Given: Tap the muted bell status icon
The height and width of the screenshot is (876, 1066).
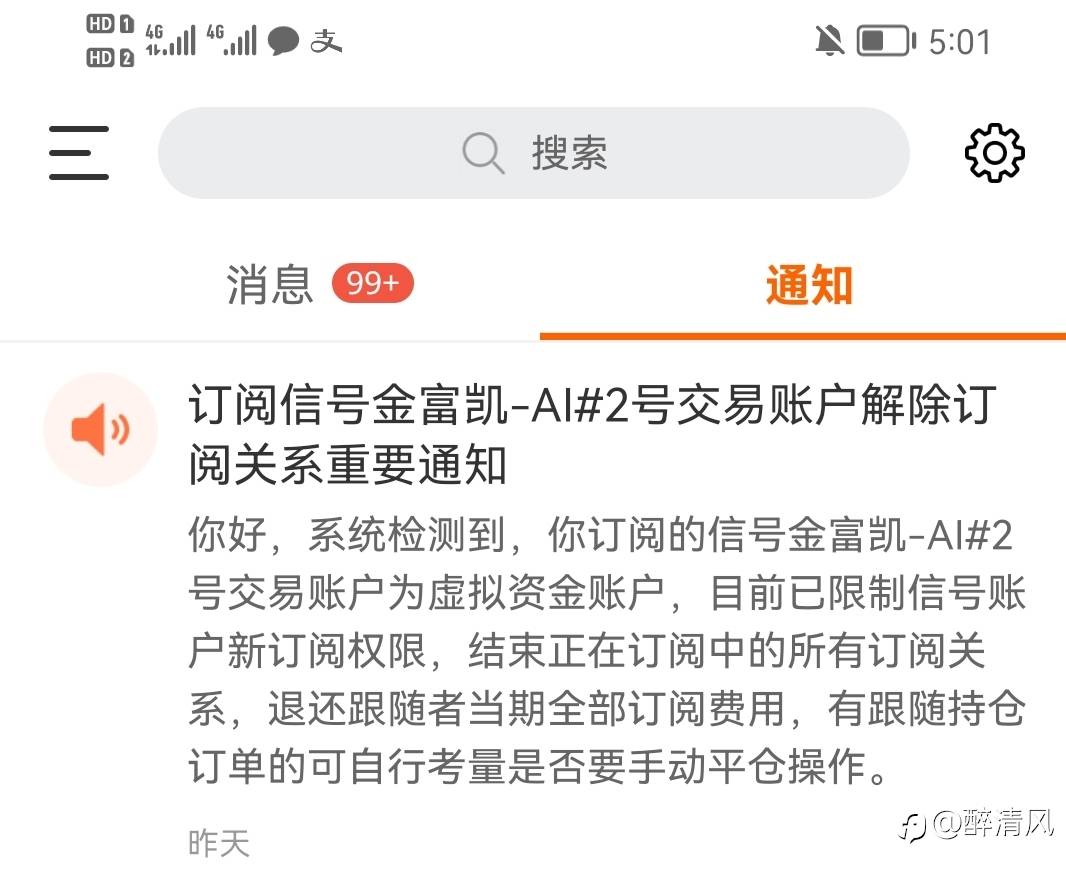Looking at the screenshot, I should 829,41.
